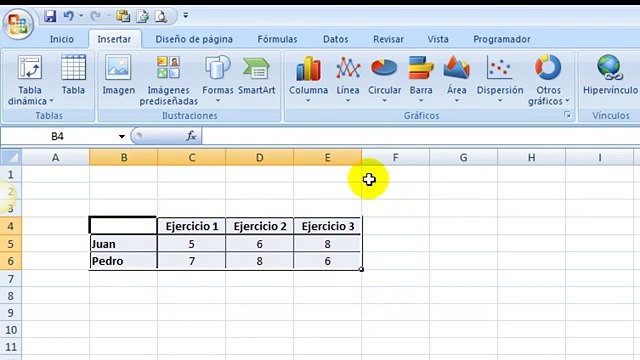Click Juan's Ejercicio 1 score 5

point(191,244)
